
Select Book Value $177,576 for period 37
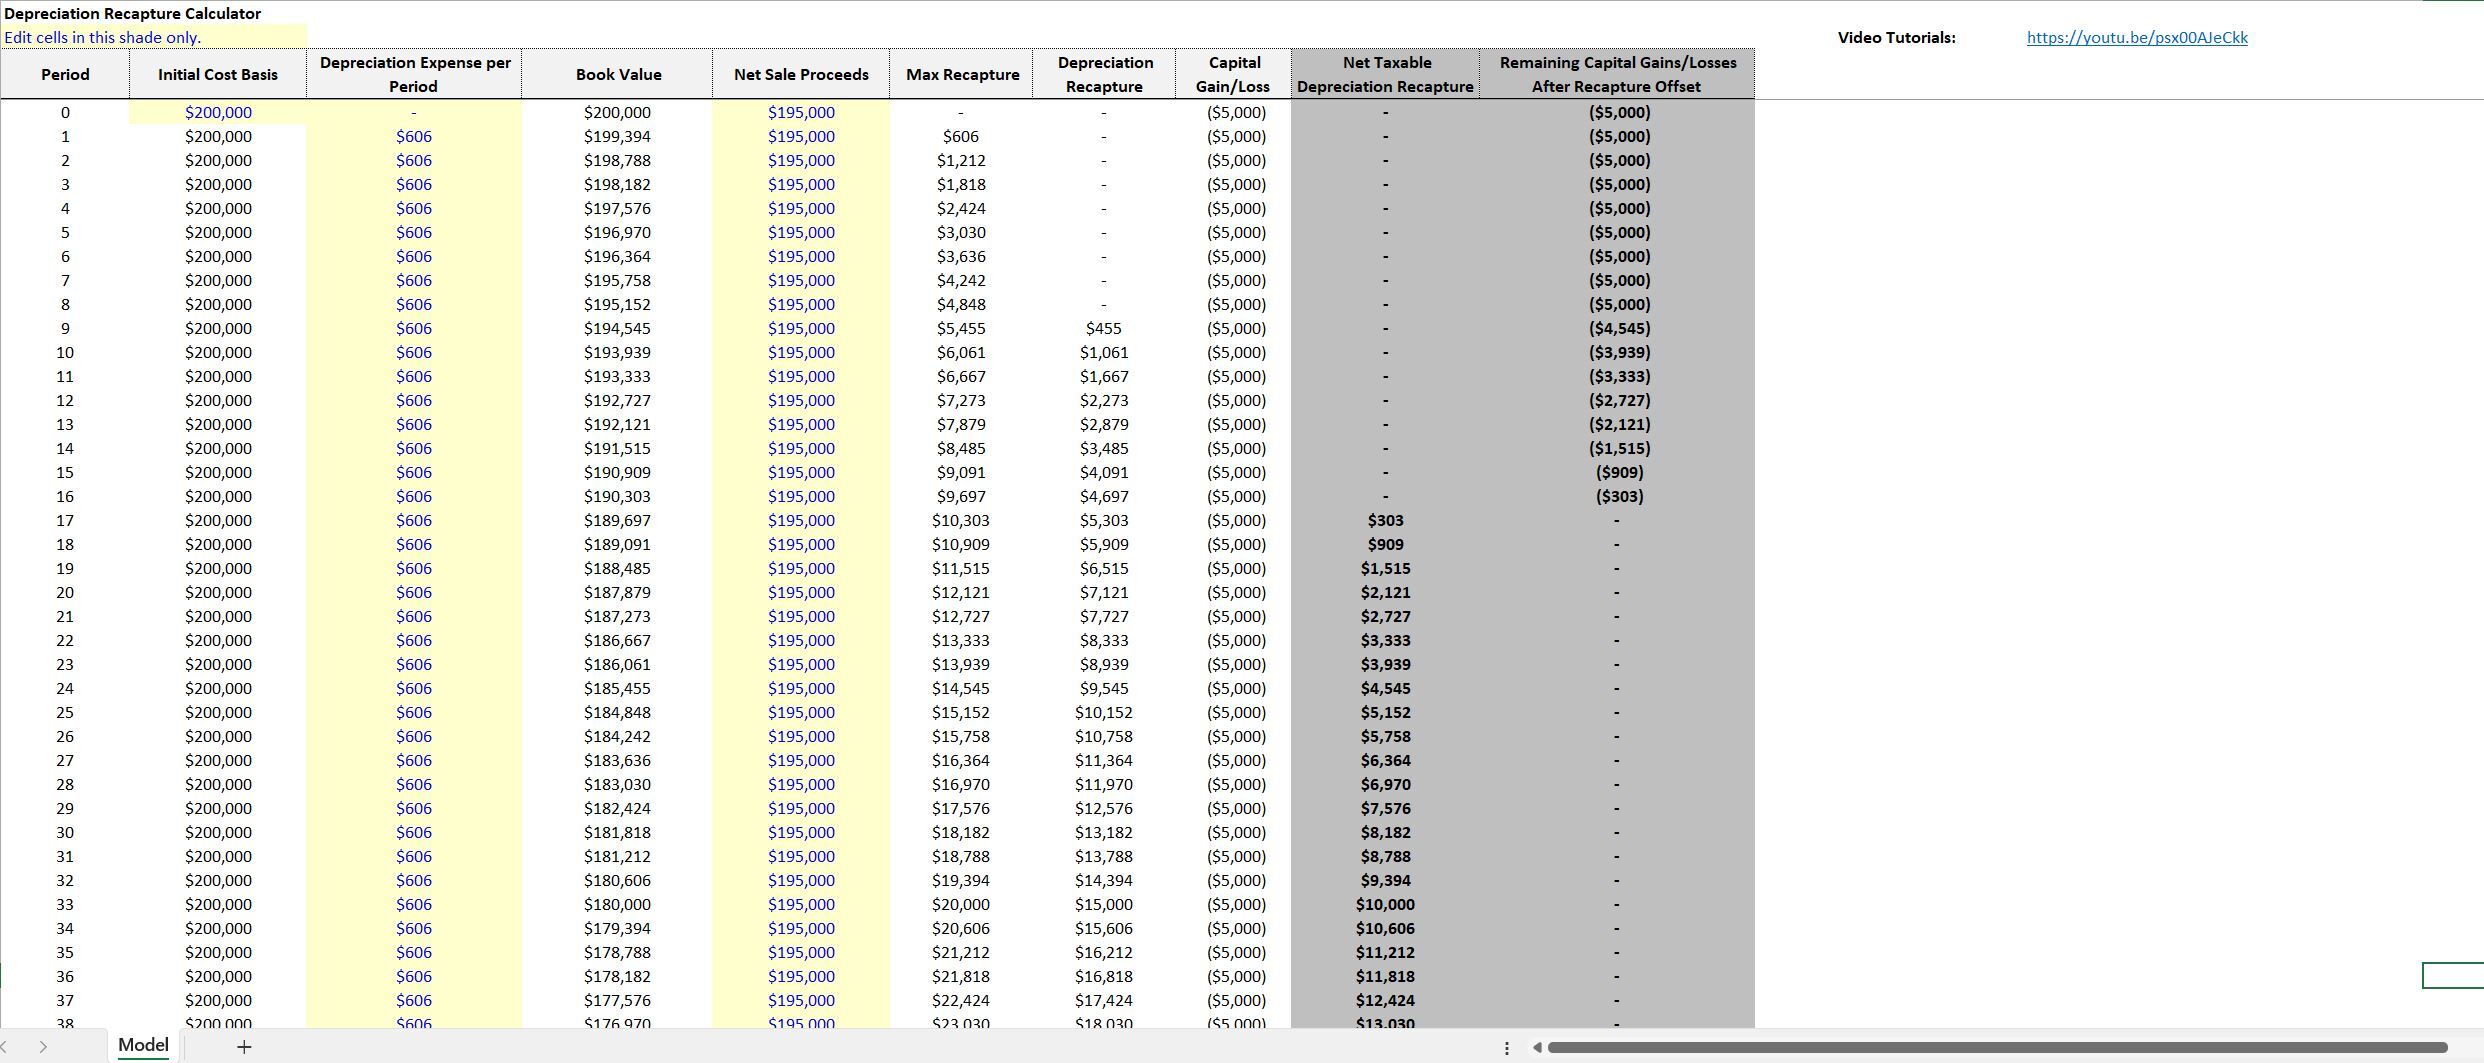tap(618, 1000)
